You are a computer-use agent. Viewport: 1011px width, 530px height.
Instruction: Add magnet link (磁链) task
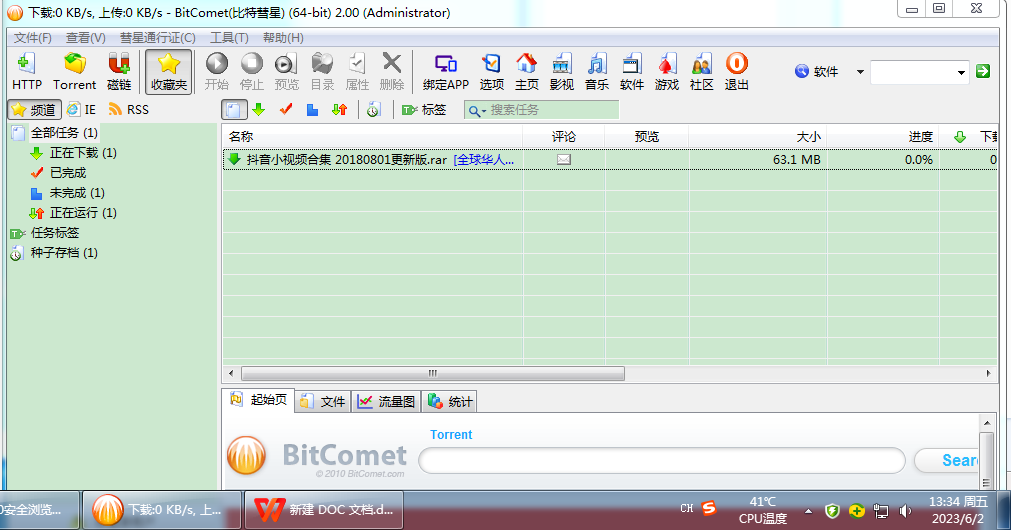click(119, 72)
